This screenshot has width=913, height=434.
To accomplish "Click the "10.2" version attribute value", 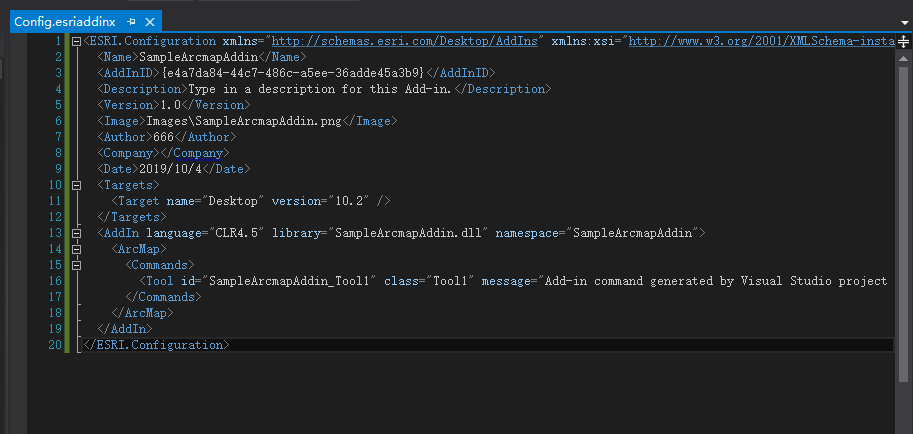I will point(353,201).
